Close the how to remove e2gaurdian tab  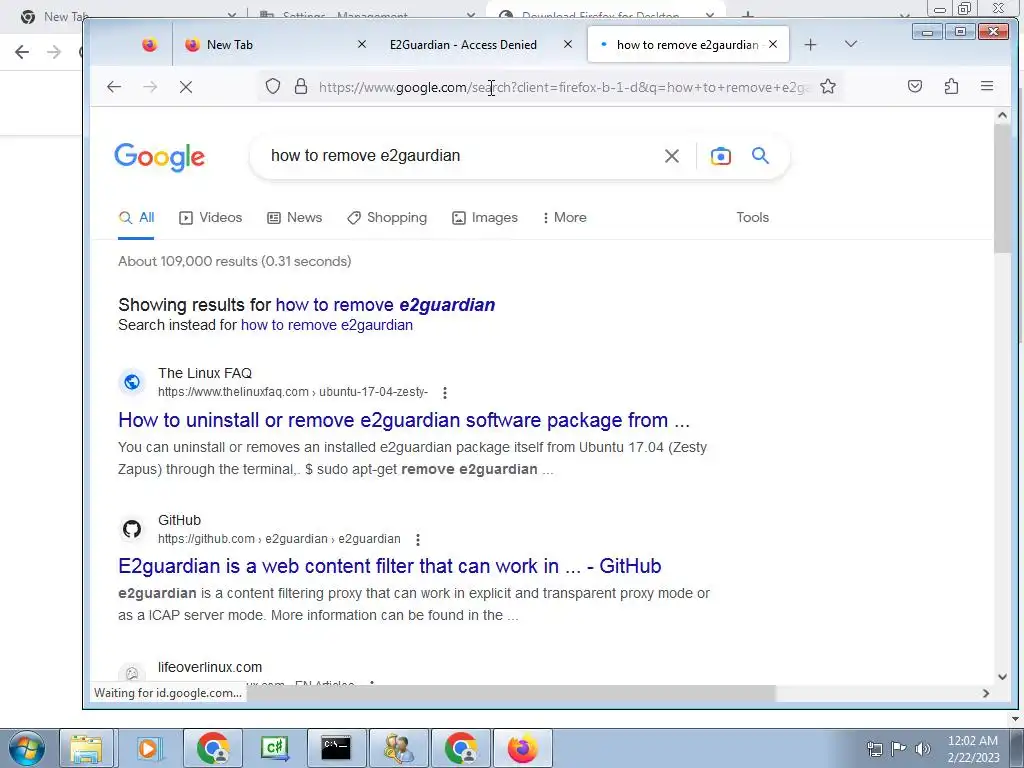[x=773, y=44]
